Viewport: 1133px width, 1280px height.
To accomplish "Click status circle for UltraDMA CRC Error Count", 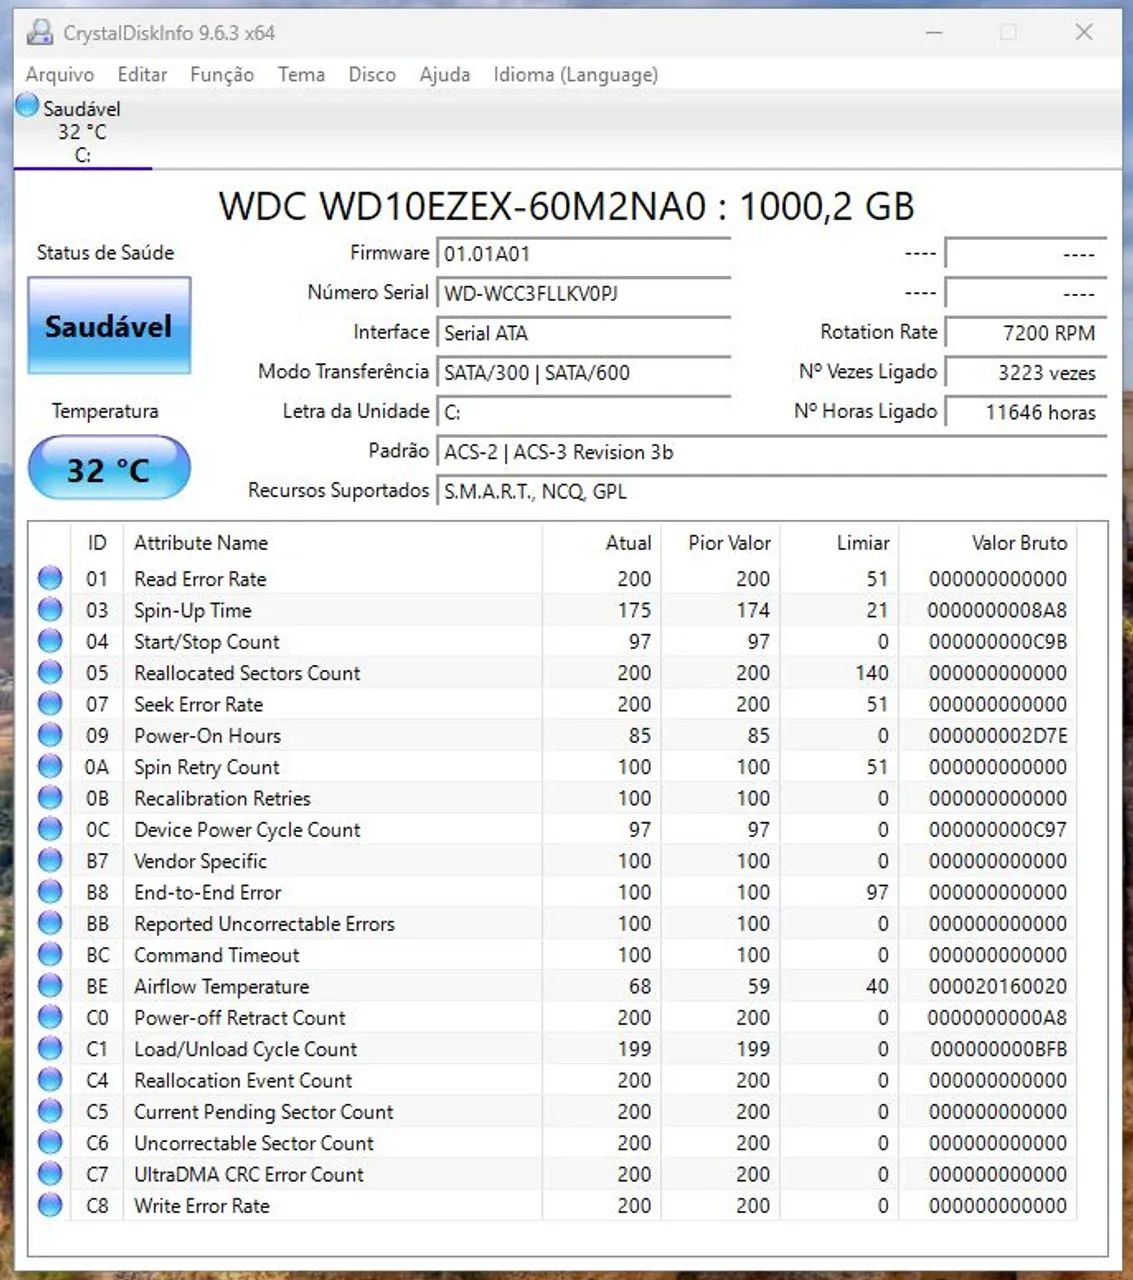I will point(50,1173).
